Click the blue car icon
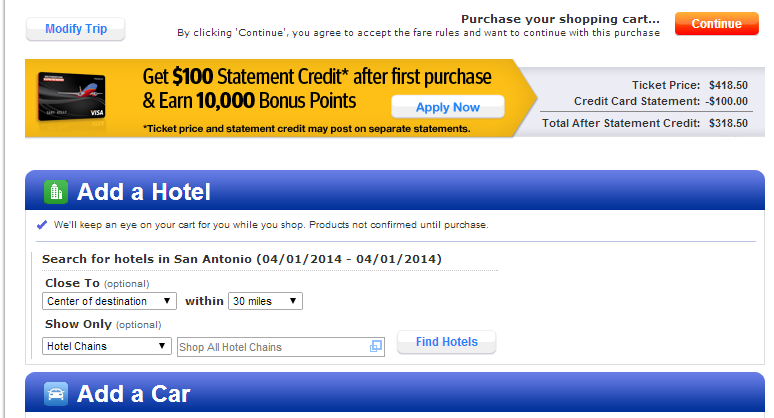The image size is (774, 418). coord(55,395)
